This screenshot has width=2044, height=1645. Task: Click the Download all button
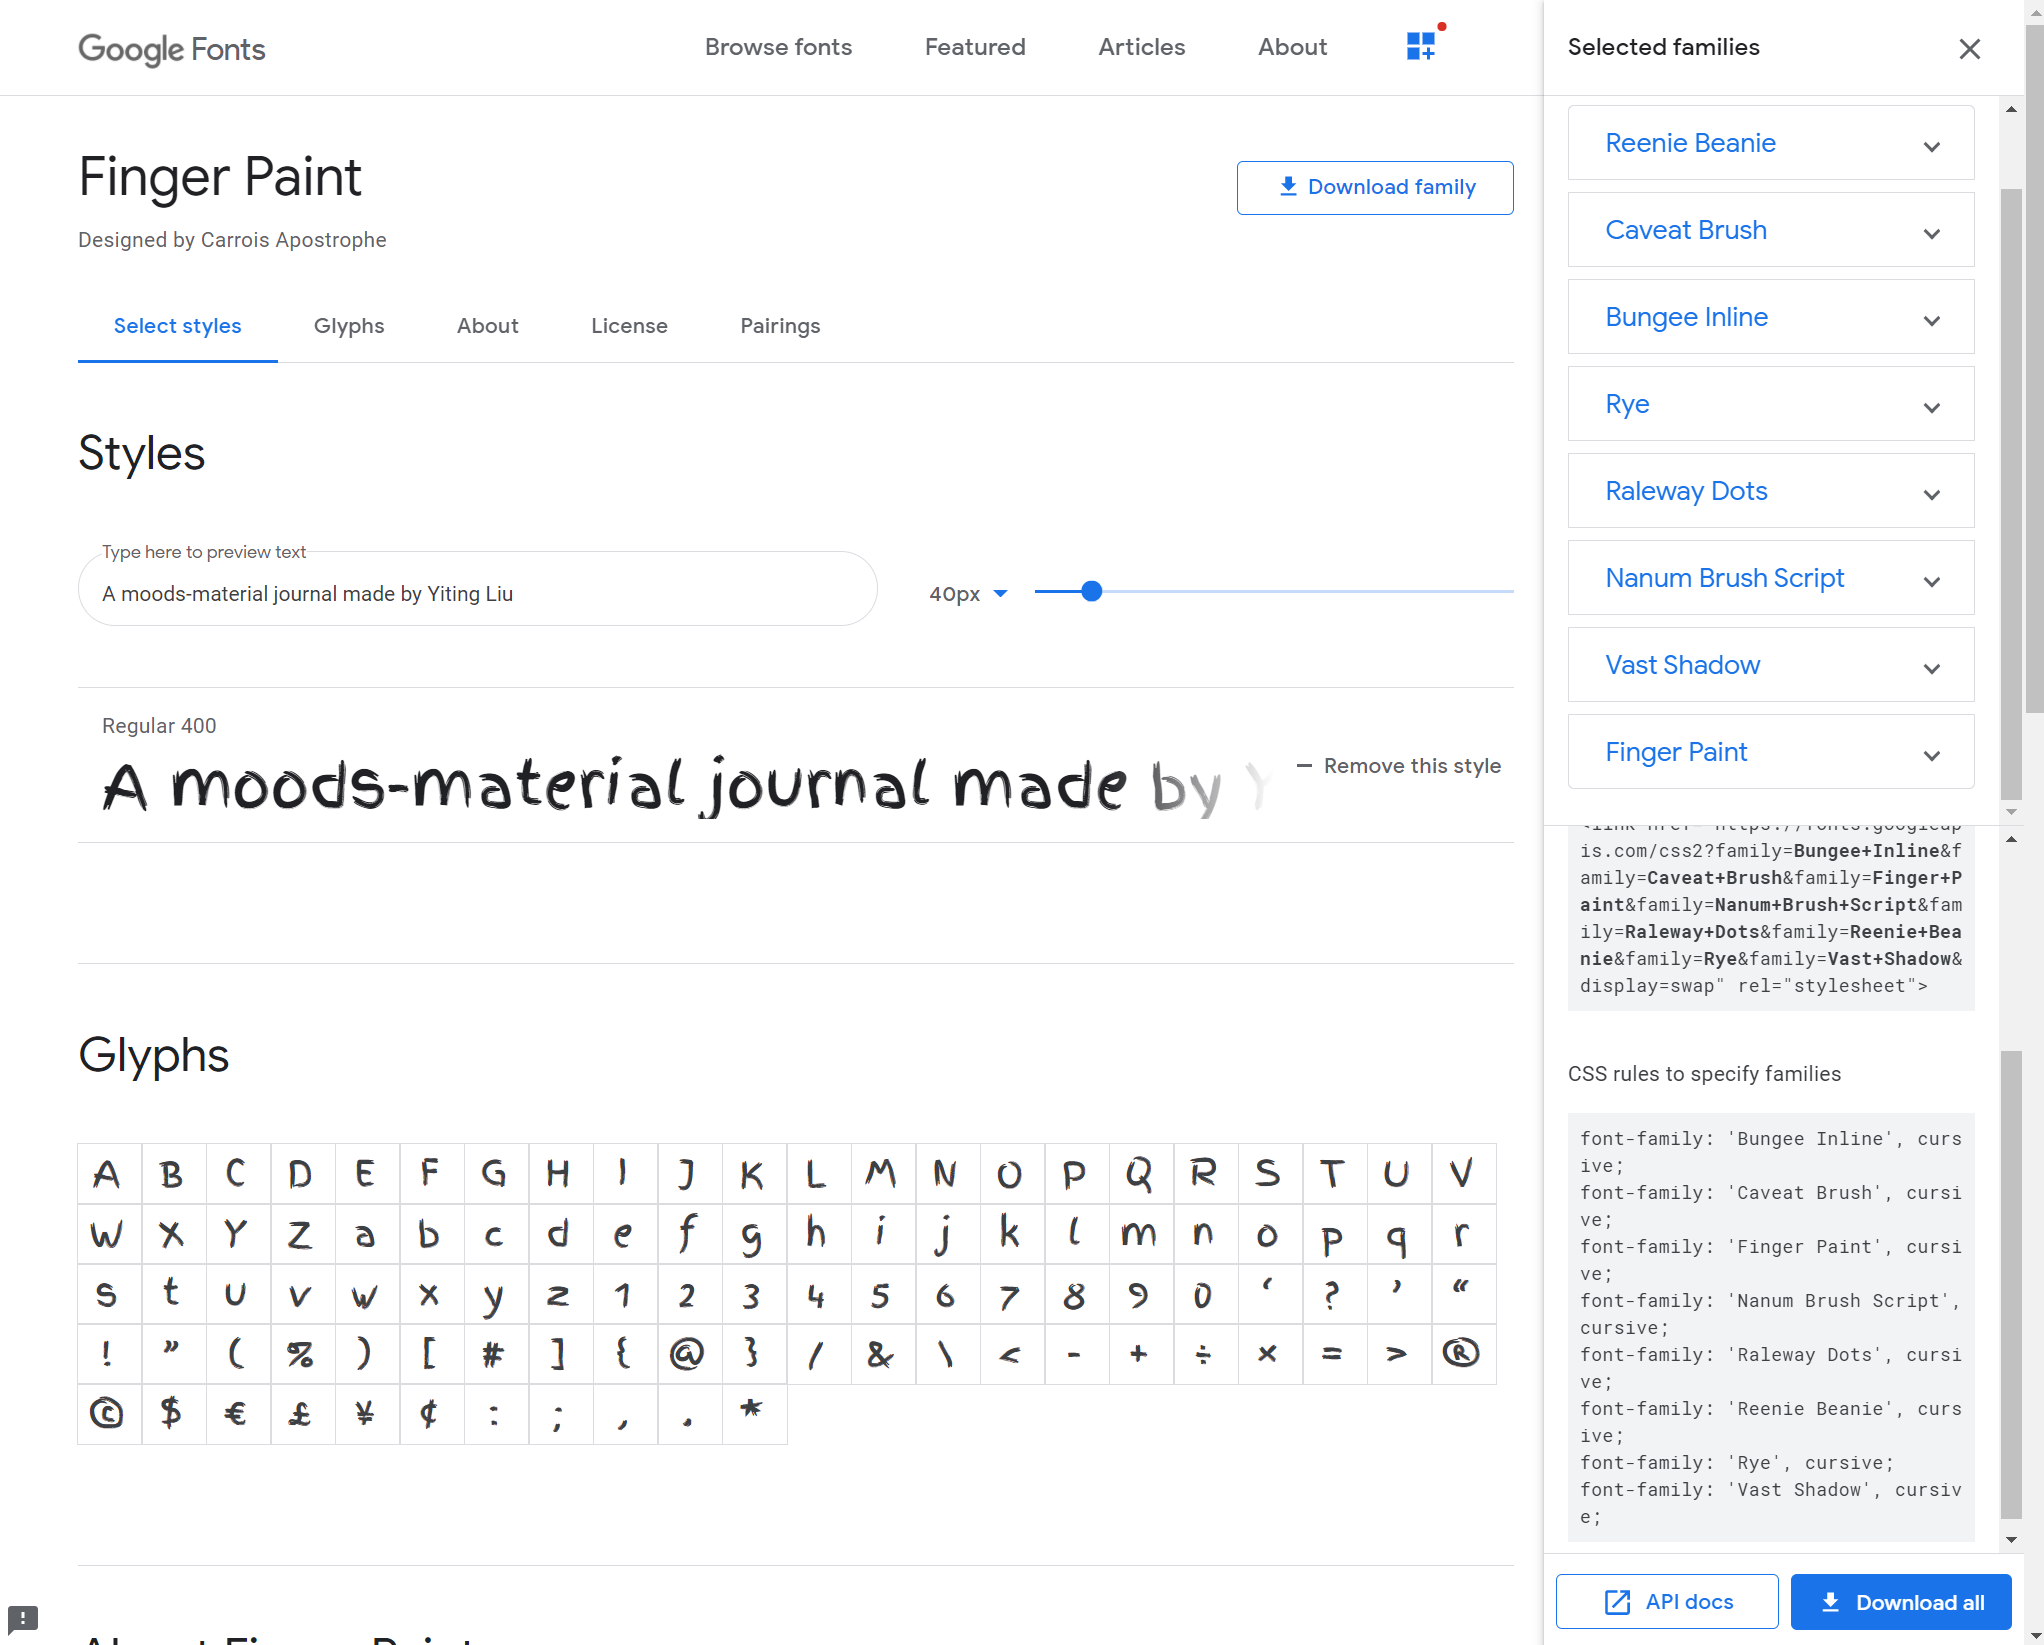[x=1900, y=1602]
